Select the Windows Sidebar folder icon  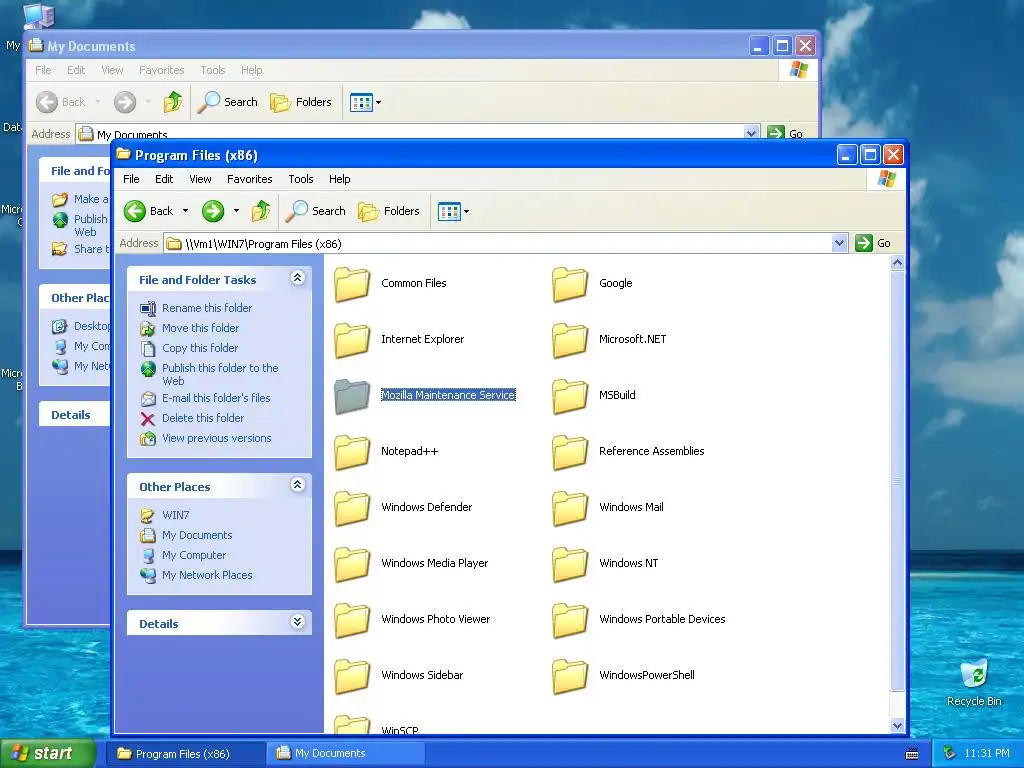[x=352, y=677]
